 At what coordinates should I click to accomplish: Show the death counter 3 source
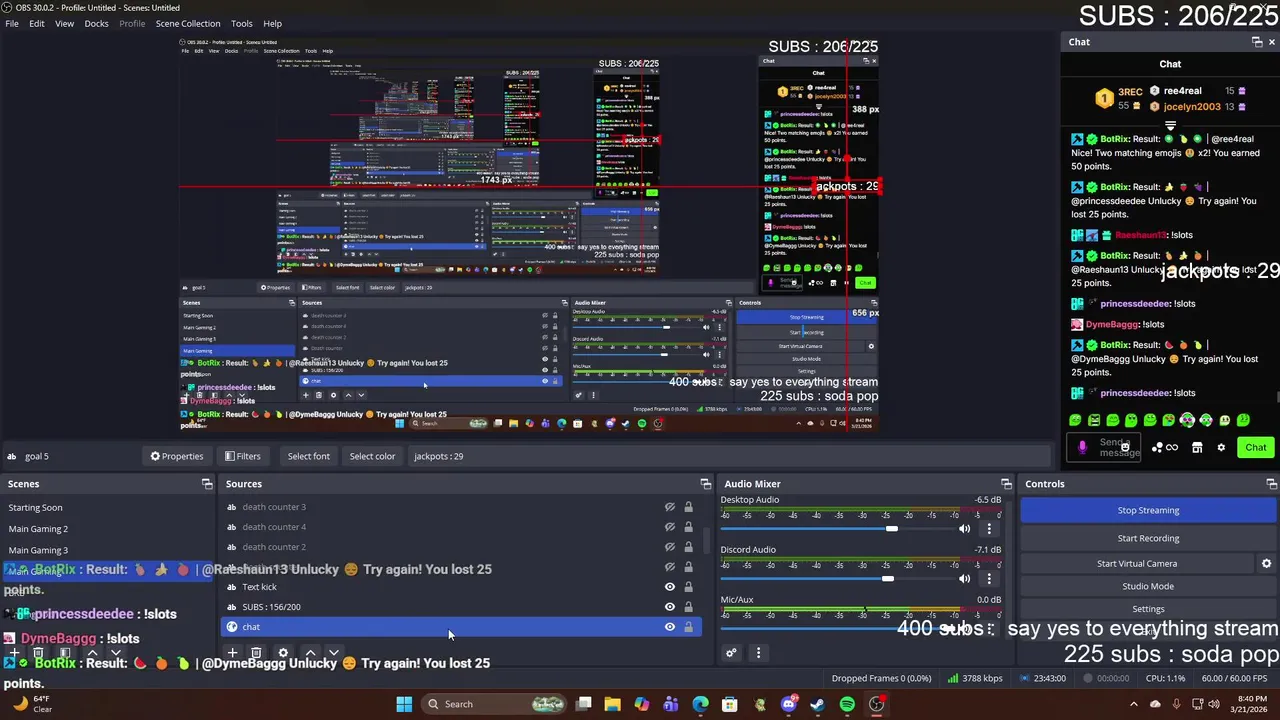point(670,507)
